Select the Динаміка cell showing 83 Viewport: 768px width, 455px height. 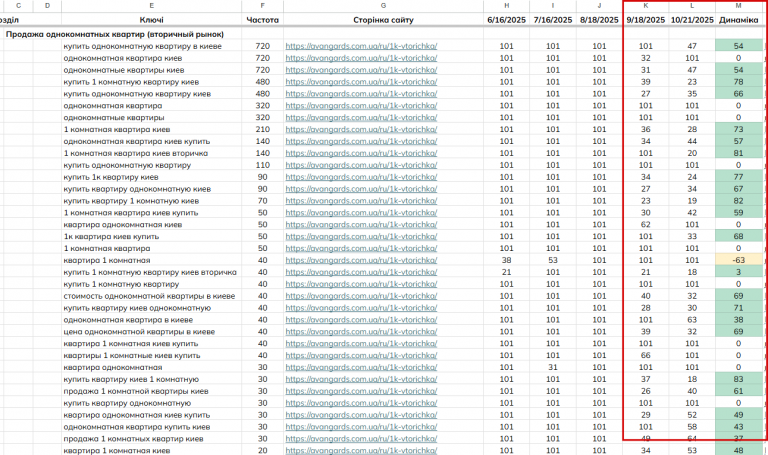pyautogui.click(x=738, y=379)
